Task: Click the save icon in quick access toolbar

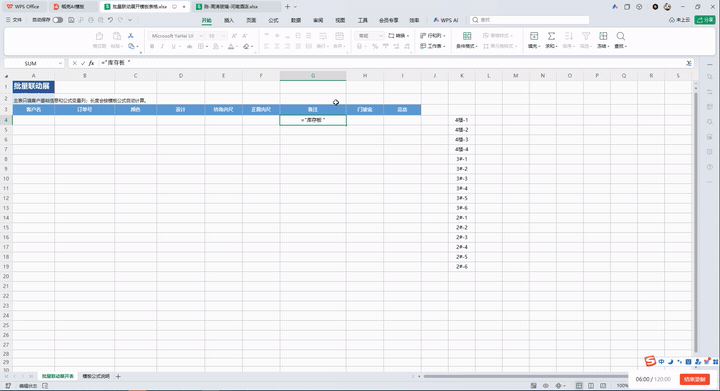Action: (71, 20)
